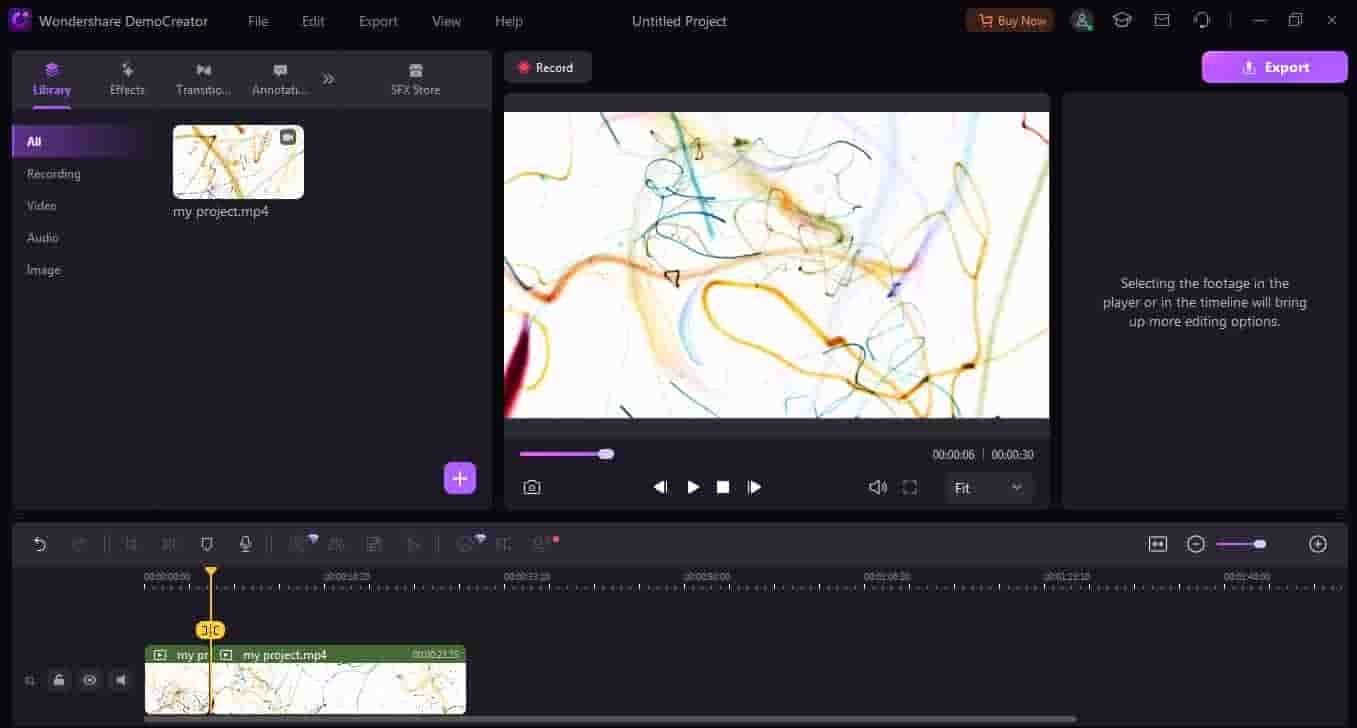Open the Fit zoom dropdown
1357x728 pixels.
tap(989, 488)
